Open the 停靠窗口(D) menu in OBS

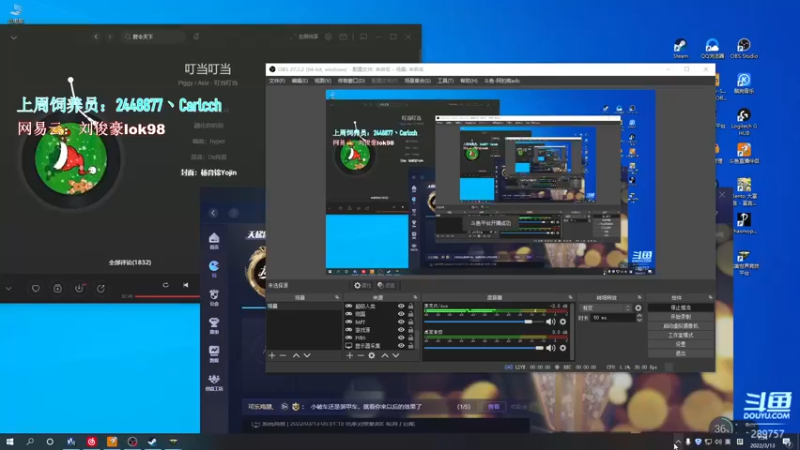click(351, 81)
